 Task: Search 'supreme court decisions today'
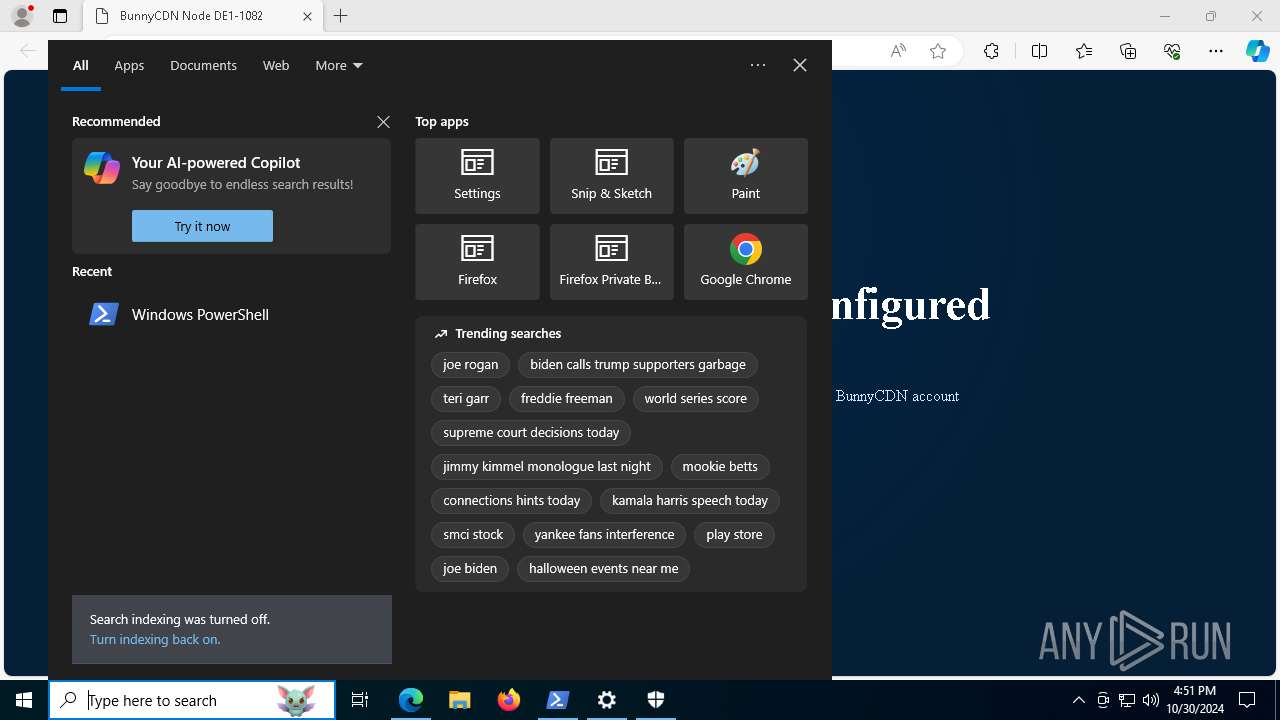click(x=531, y=433)
